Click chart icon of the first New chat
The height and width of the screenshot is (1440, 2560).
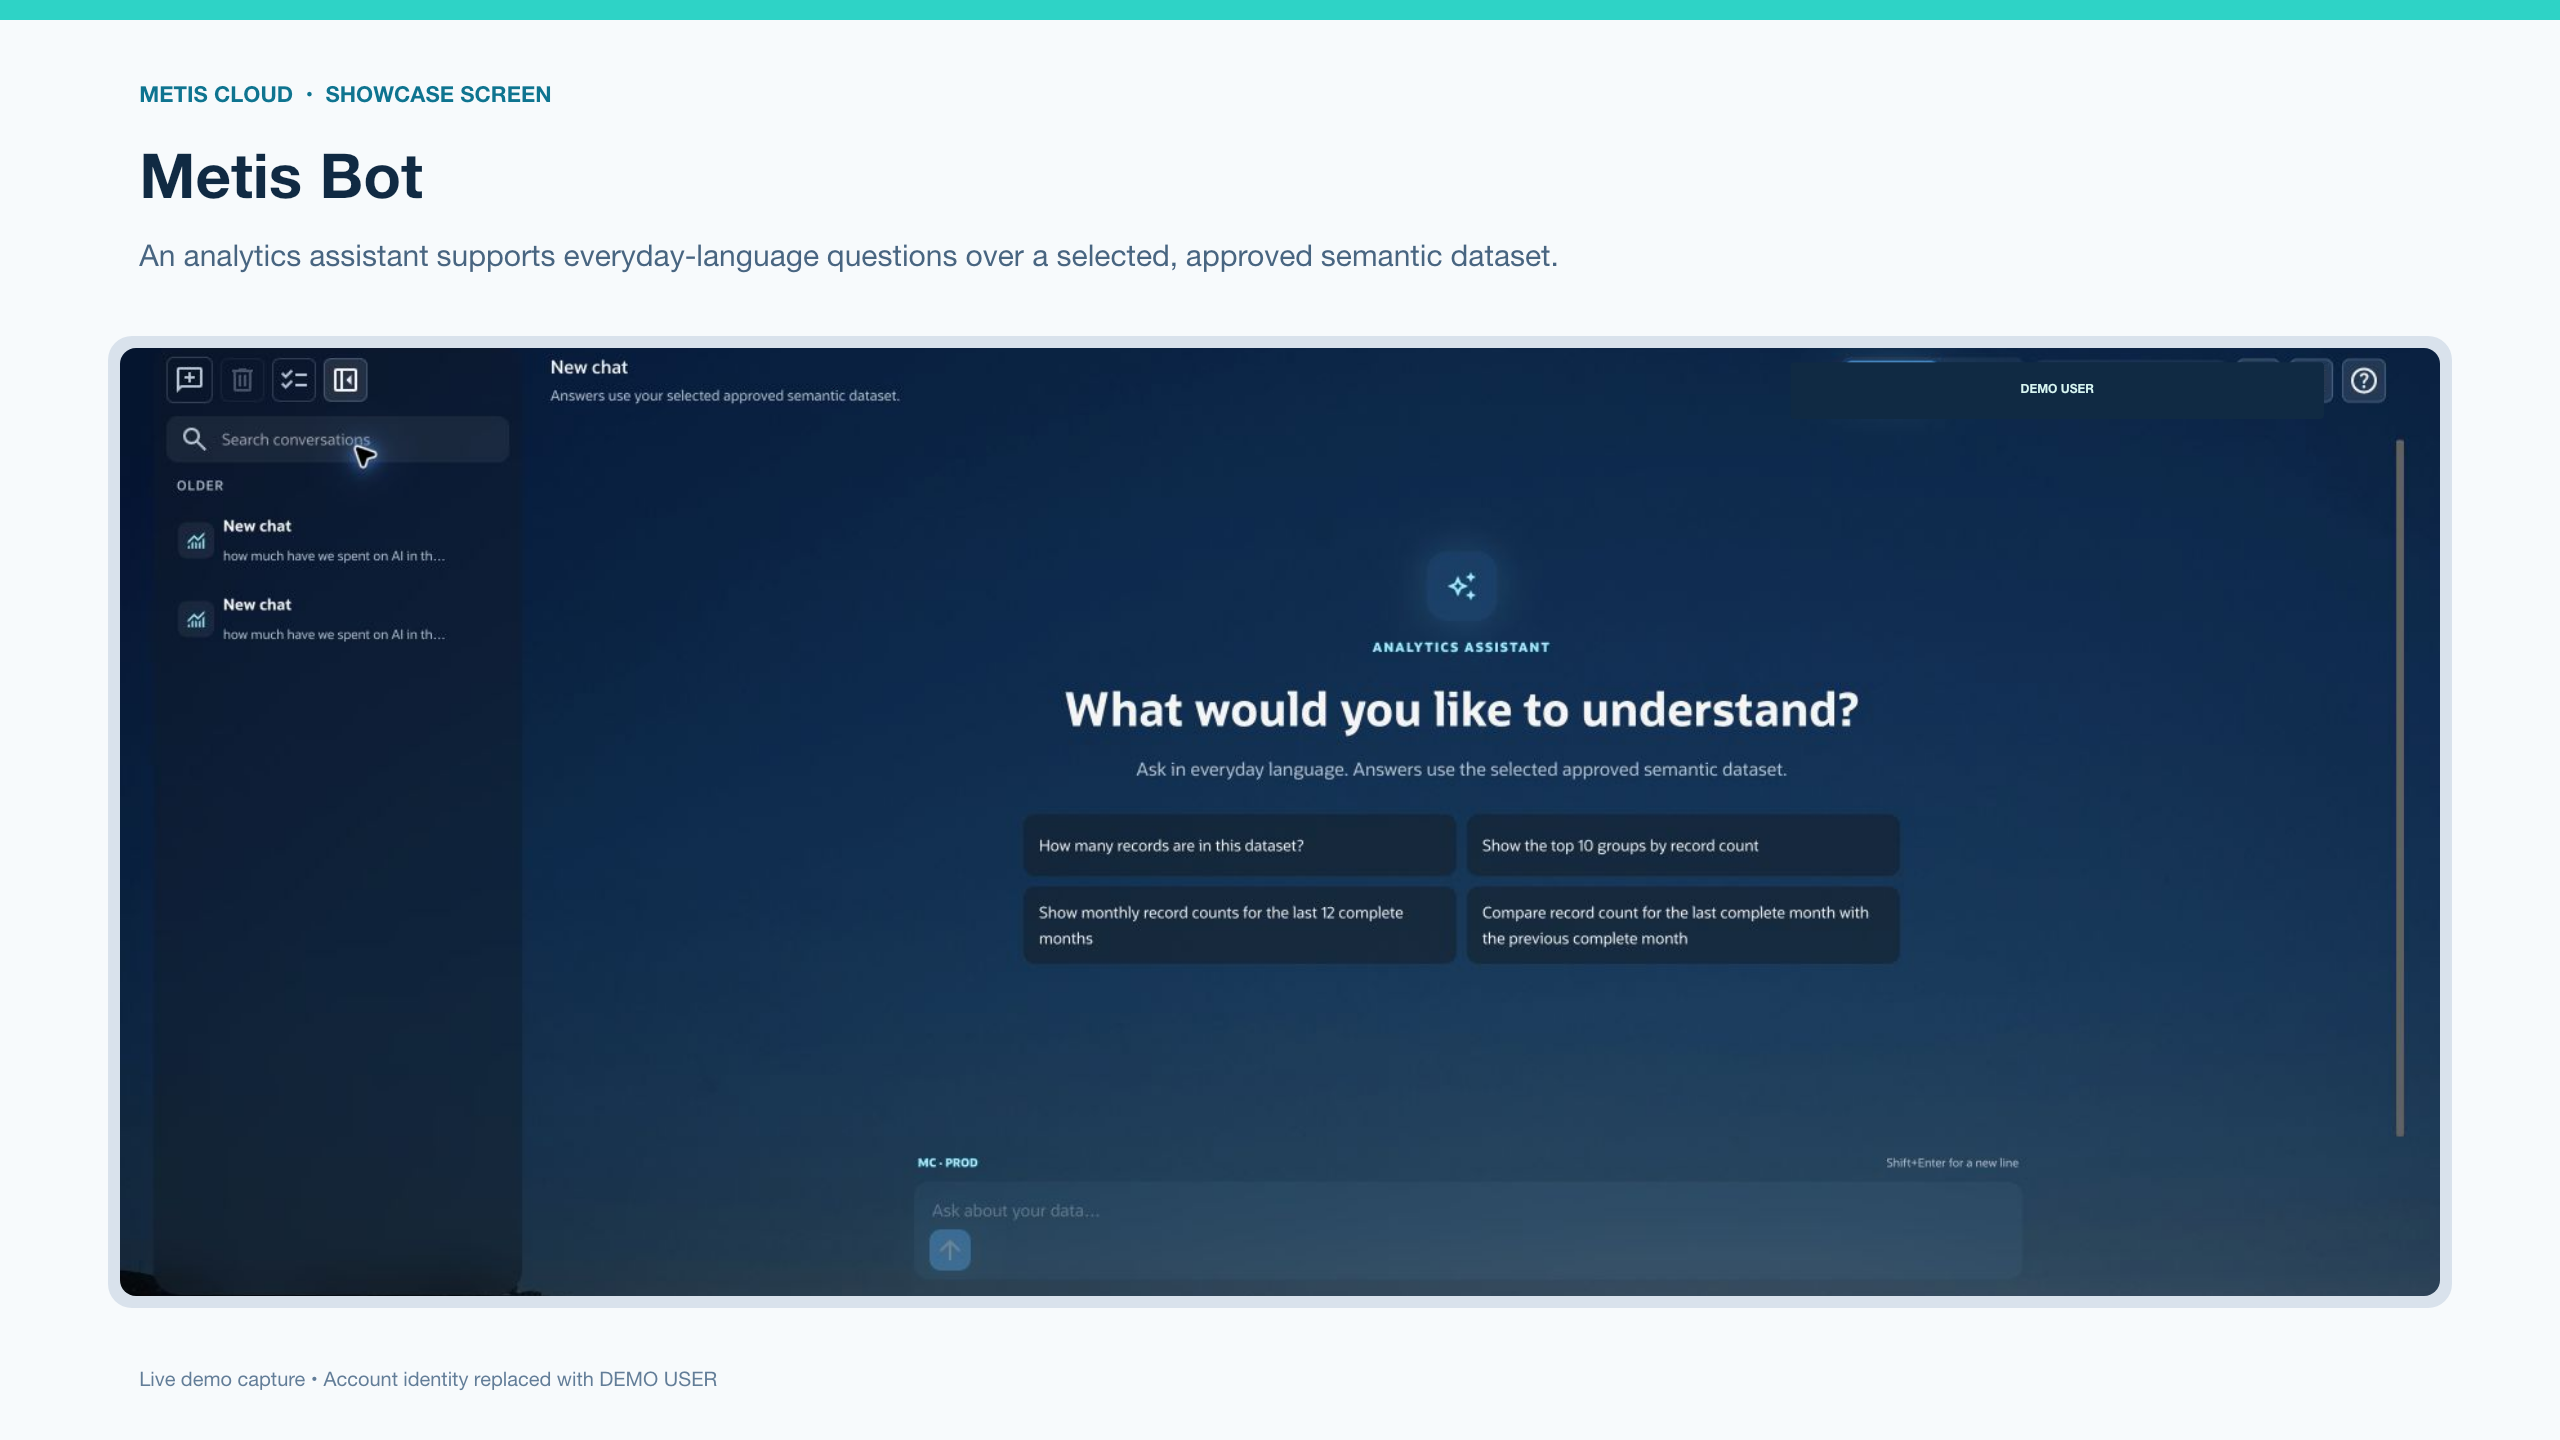196,540
